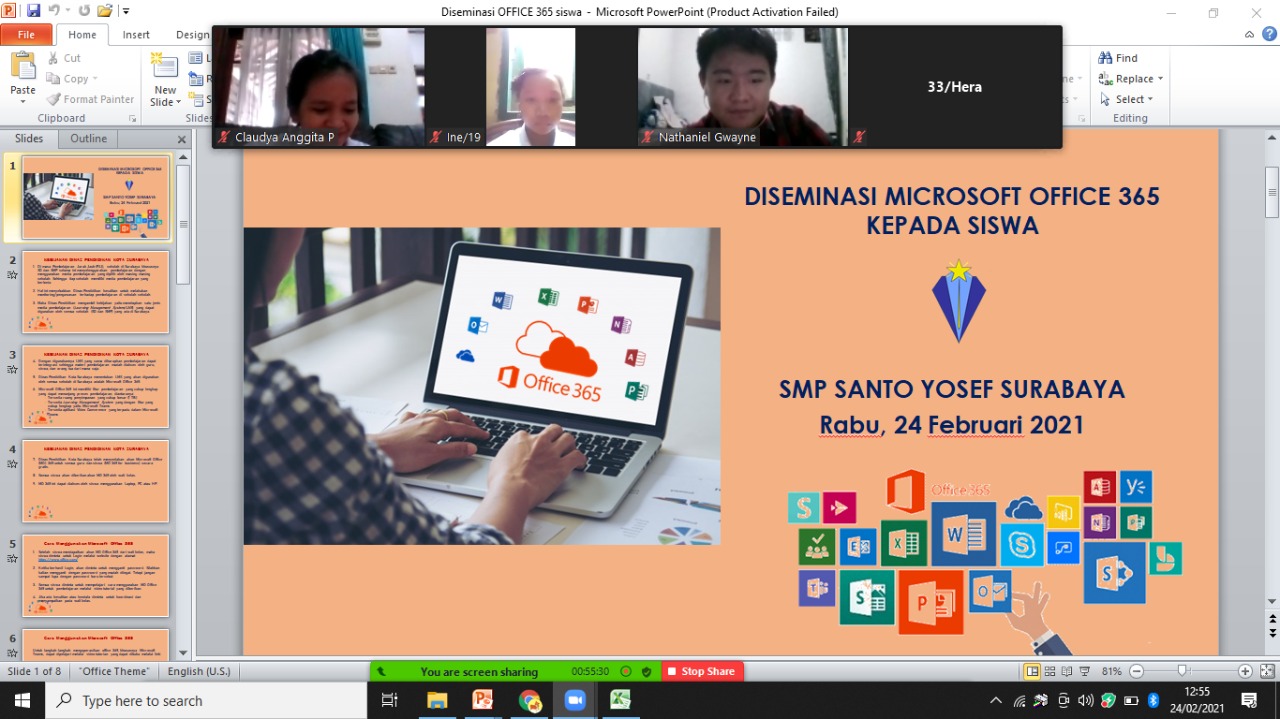Image resolution: width=1280 pixels, height=719 pixels.
Task: Click the Open folder icon in Quick Access Toolbar
Action: coord(105,11)
